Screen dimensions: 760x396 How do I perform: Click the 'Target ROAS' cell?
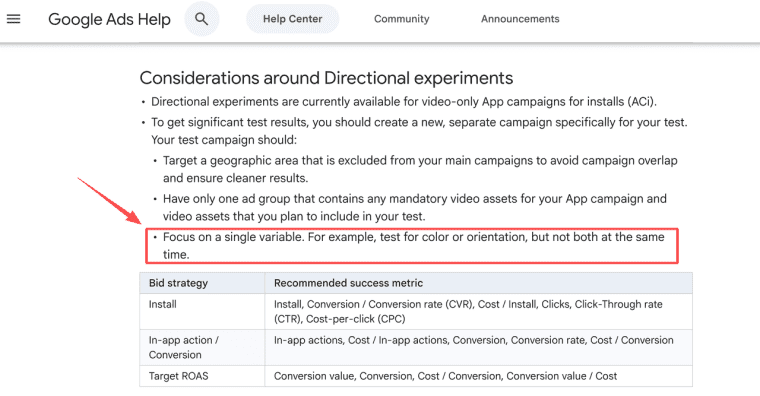(x=202, y=376)
